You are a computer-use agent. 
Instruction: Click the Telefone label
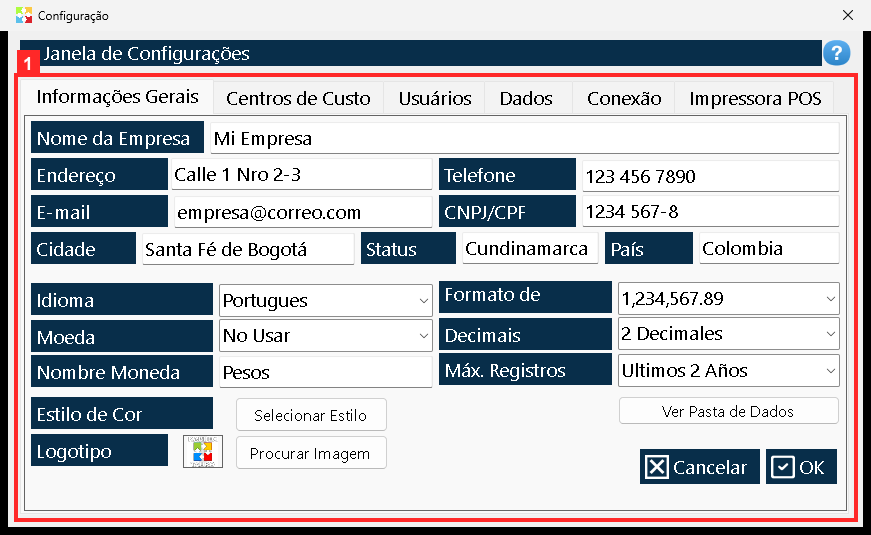click(x=507, y=174)
